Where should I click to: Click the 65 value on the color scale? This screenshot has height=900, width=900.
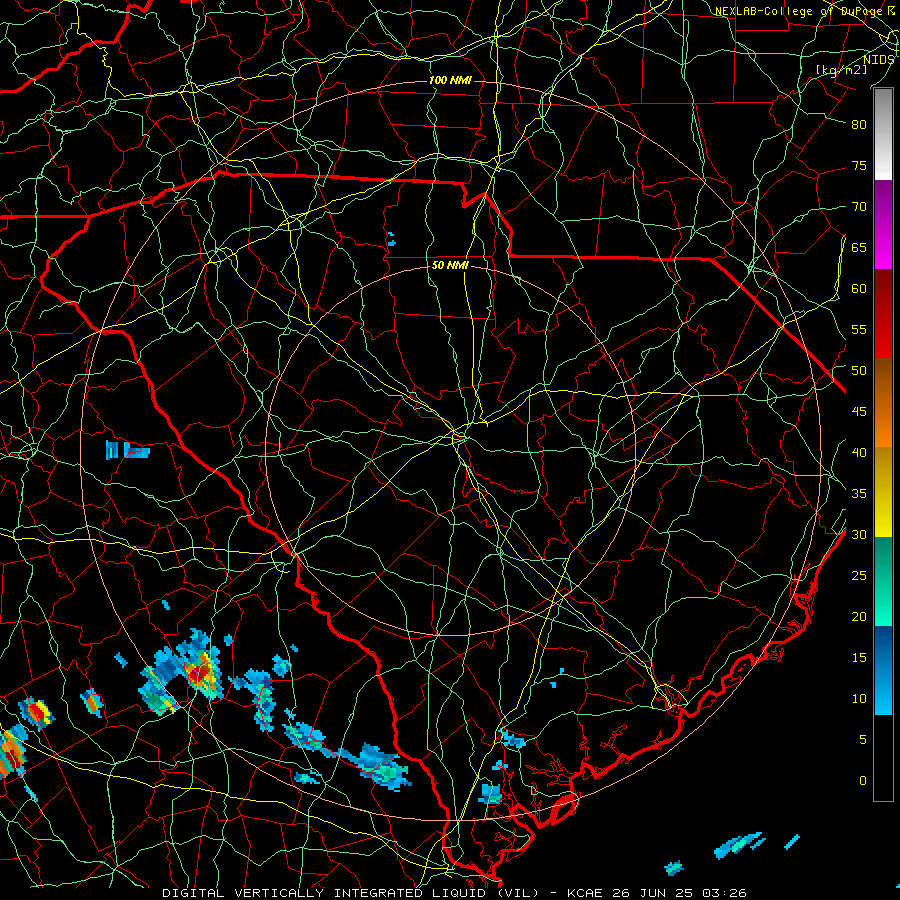click(859, 247)
